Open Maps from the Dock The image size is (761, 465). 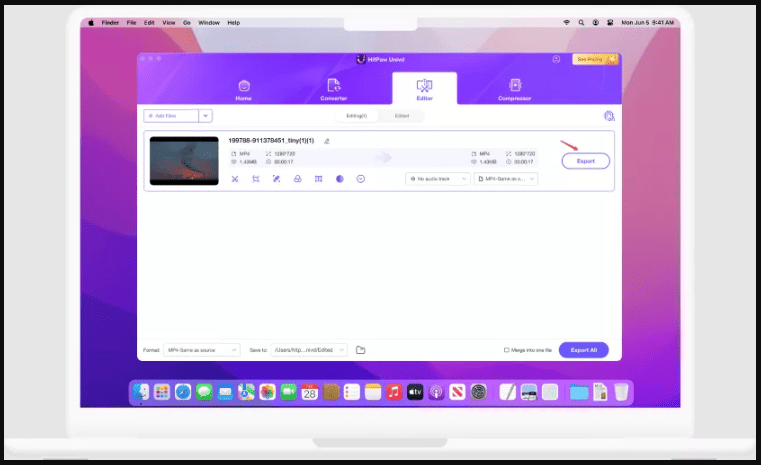pos(246,392)
